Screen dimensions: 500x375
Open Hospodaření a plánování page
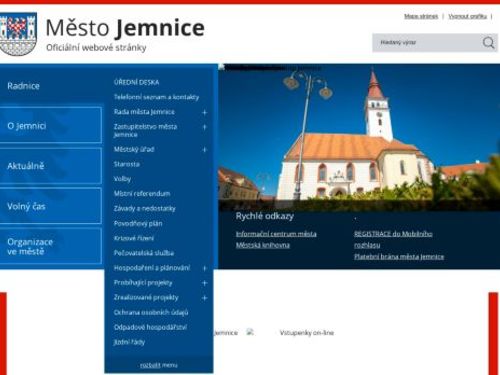pos(152,268)
